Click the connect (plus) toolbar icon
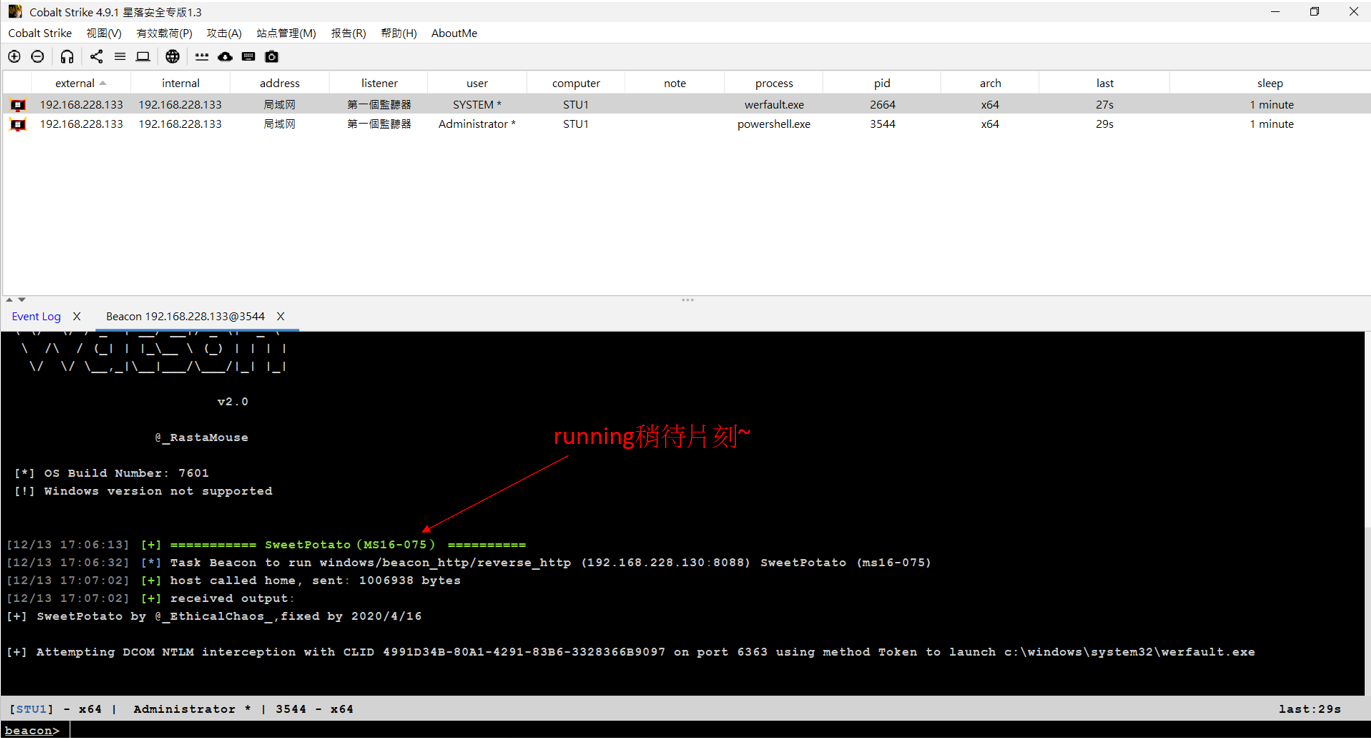 point(14,57)
